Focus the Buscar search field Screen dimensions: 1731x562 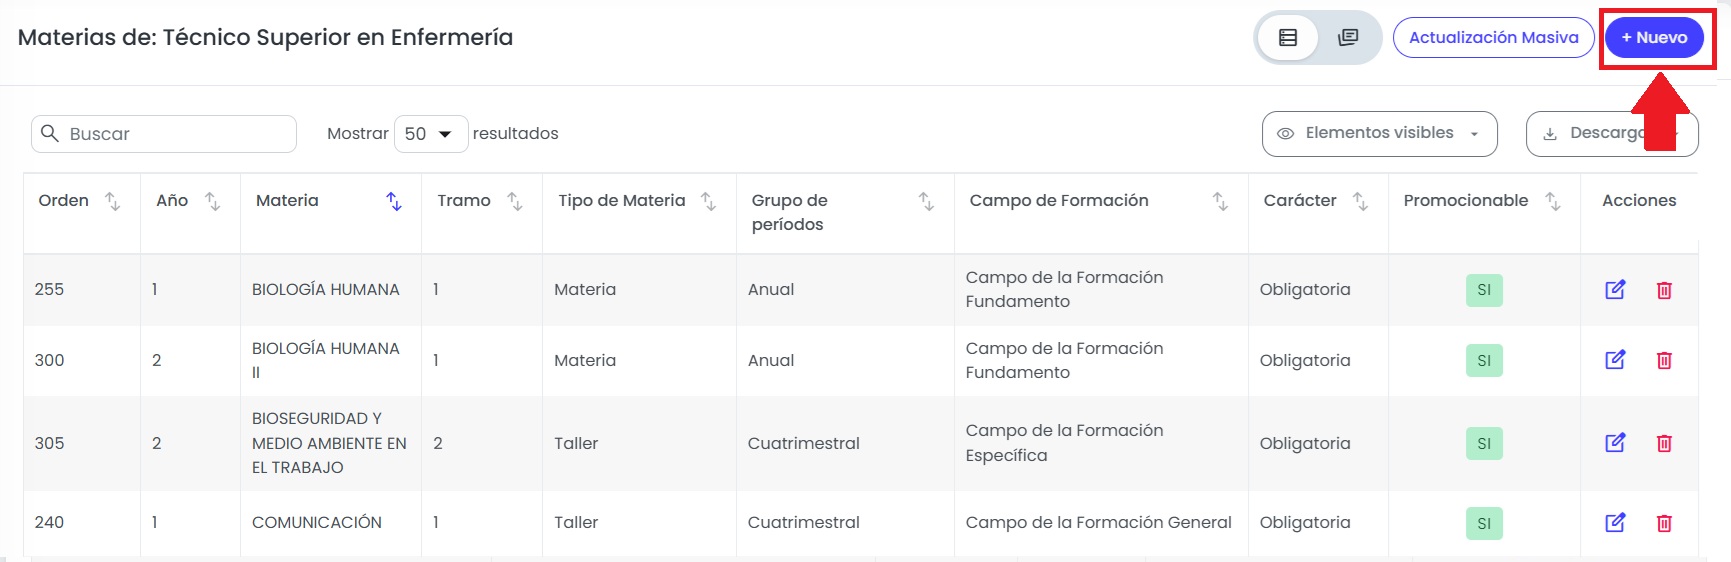(164, 134)
